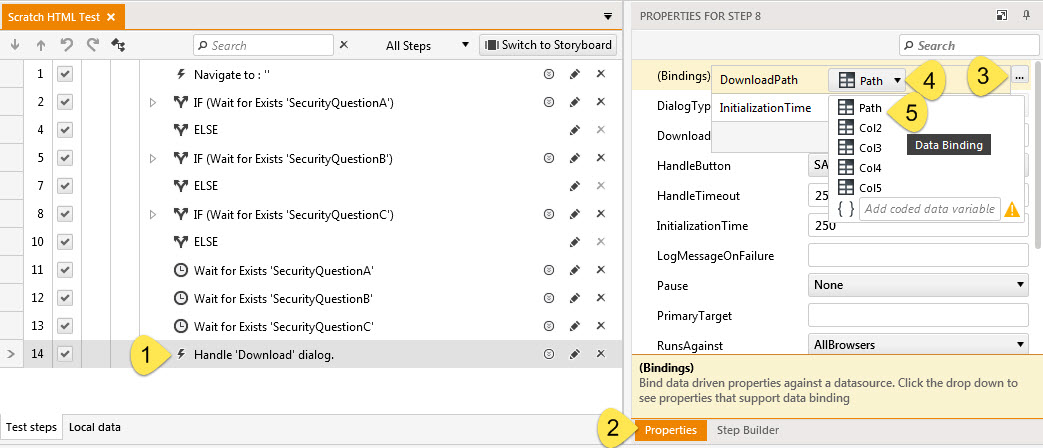Image resolution: width=1043 pixels, height=448 pixels.
Task: Toggle the checkbox for step 11
Action: [x=65, y=270]
